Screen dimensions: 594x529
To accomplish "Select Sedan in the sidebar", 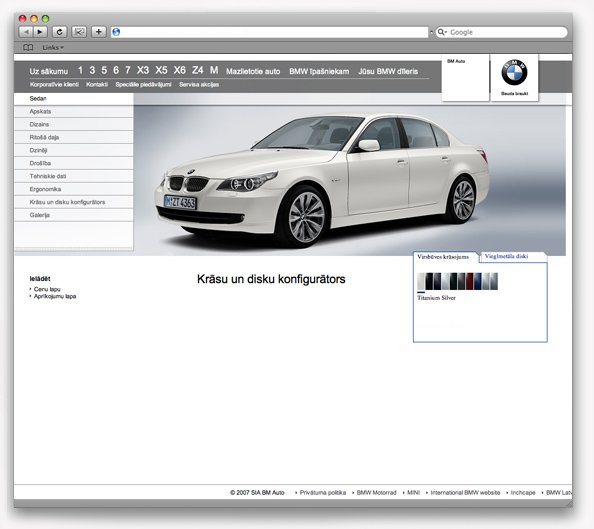I will pos(73,99).
